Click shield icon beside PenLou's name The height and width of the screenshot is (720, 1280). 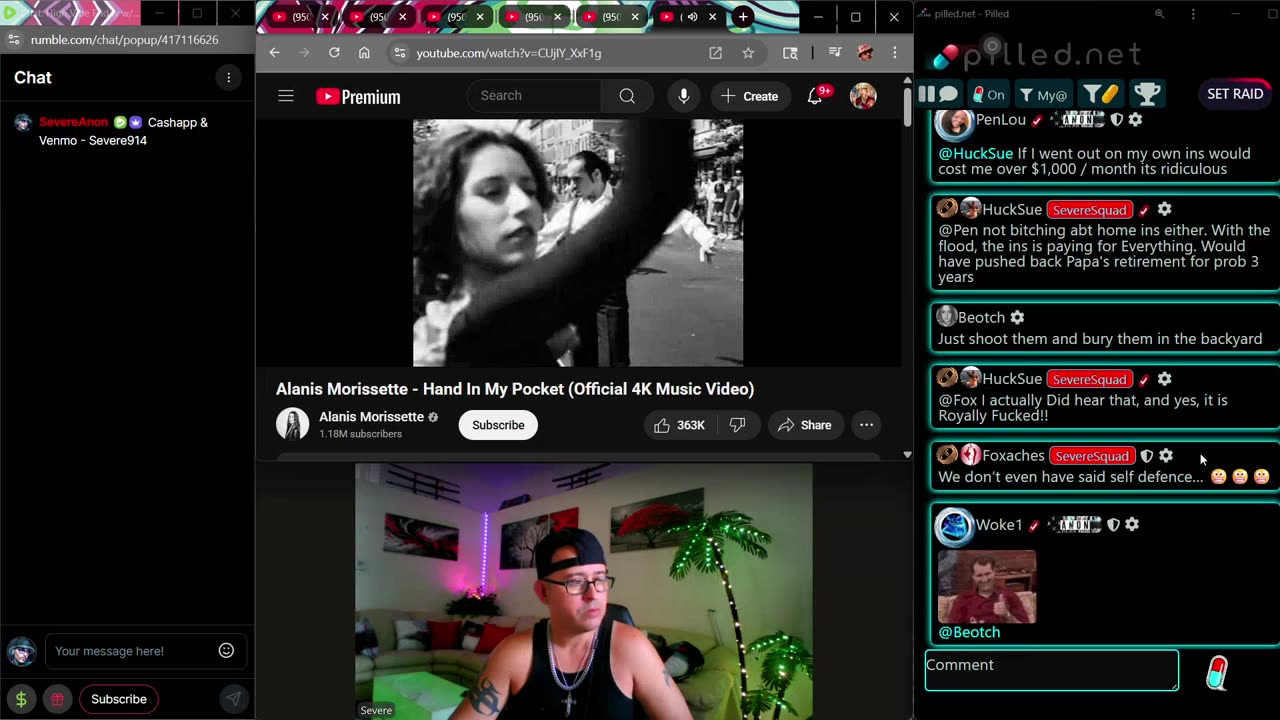[1117, 120]
